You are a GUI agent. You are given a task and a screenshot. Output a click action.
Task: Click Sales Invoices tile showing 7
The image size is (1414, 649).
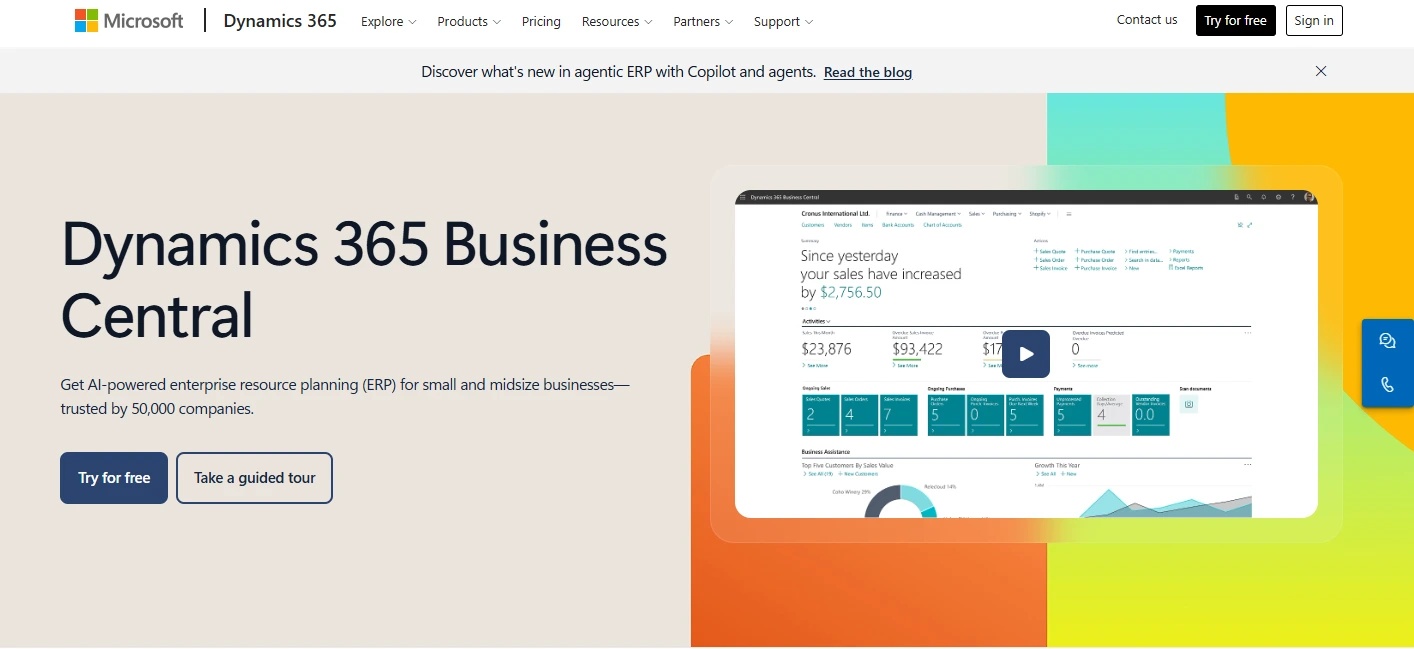click(898, 414)
